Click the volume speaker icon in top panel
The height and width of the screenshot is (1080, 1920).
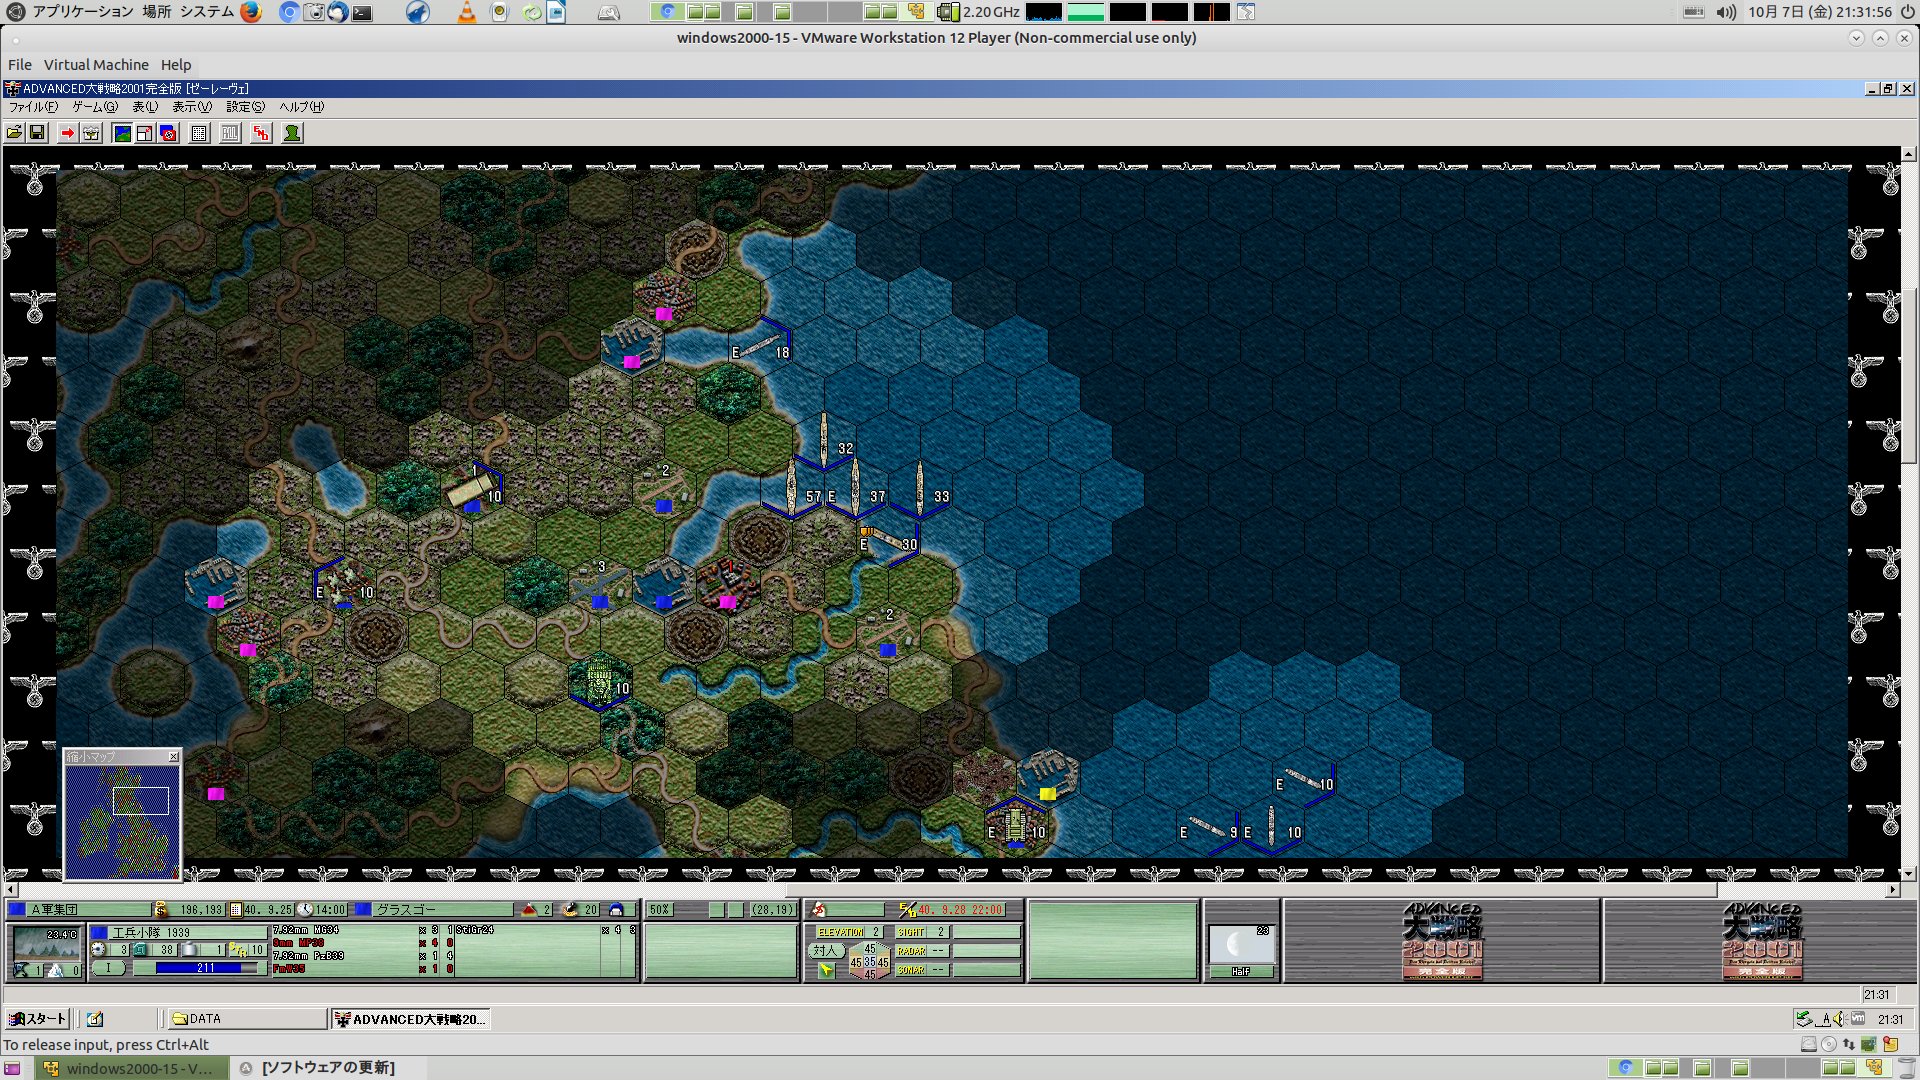point(1726,12)
